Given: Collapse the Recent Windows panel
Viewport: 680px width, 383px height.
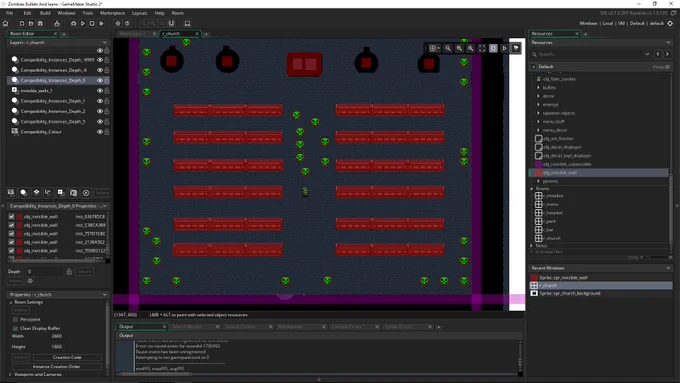Looking at the screenshot, I should pos(668,268).
